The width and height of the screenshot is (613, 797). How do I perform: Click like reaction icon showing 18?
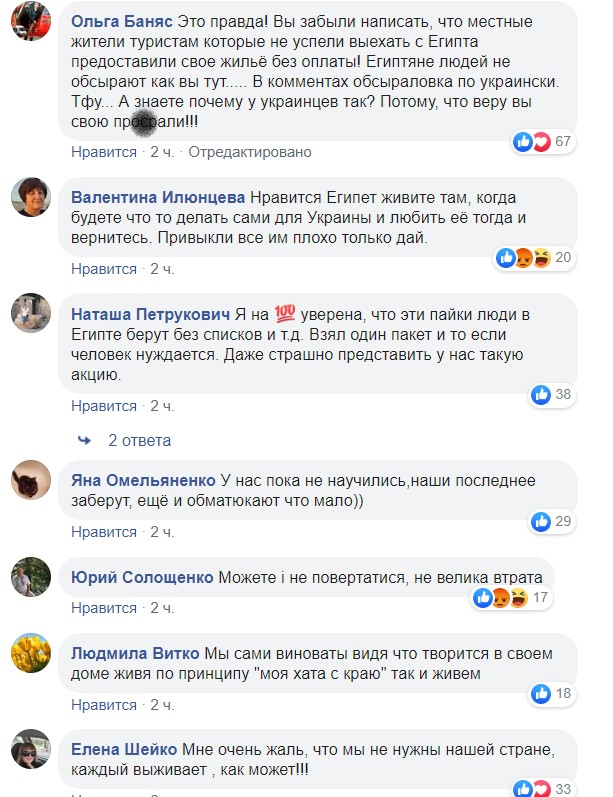point(541,693)
